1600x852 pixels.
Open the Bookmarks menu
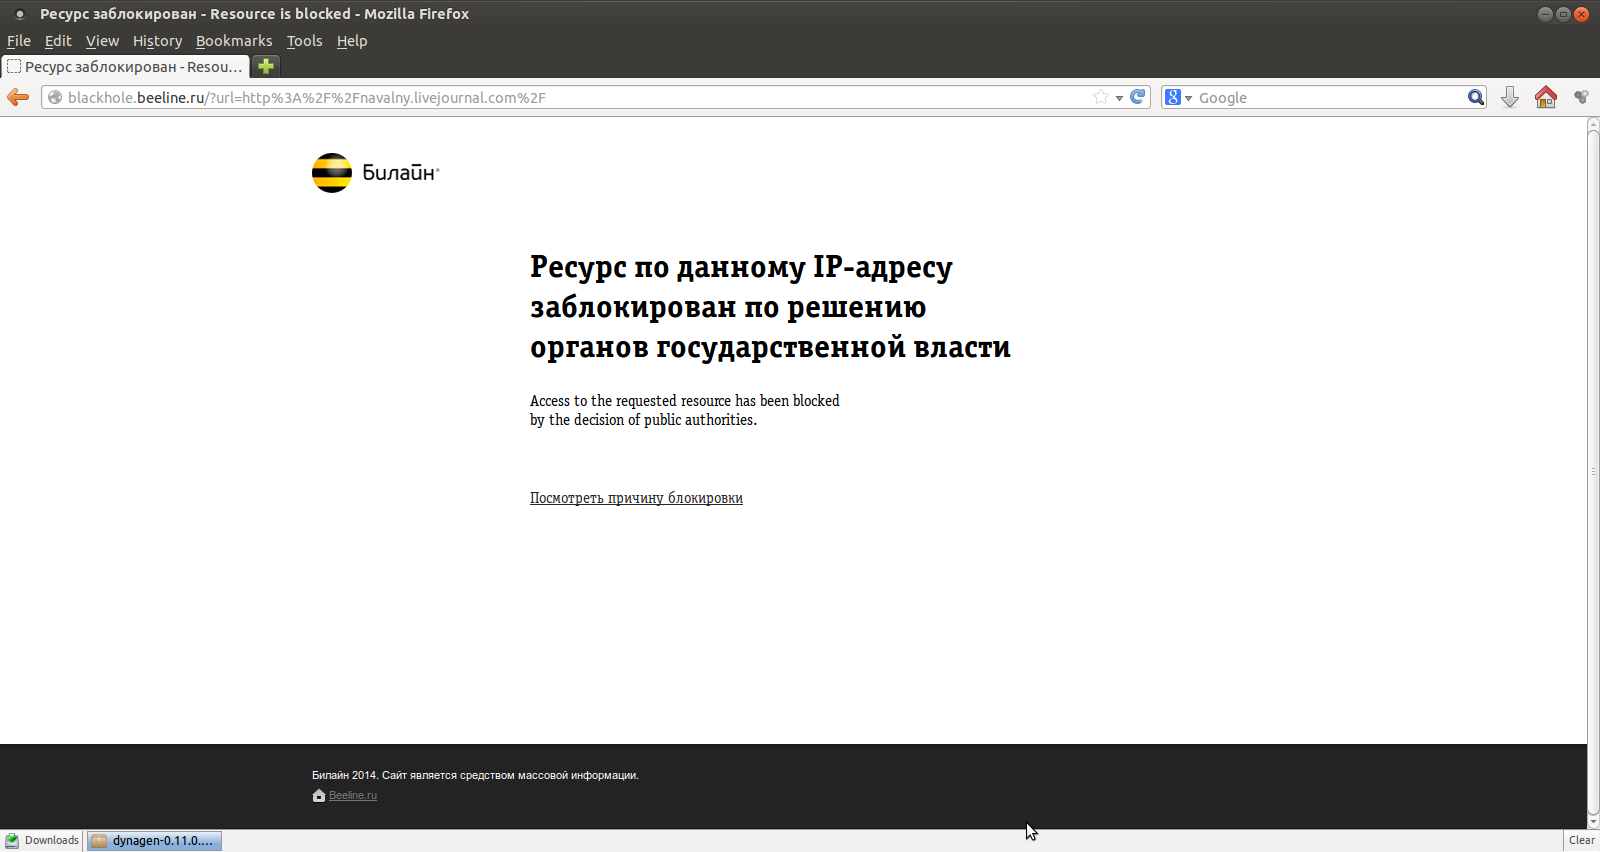pos(234,41)
